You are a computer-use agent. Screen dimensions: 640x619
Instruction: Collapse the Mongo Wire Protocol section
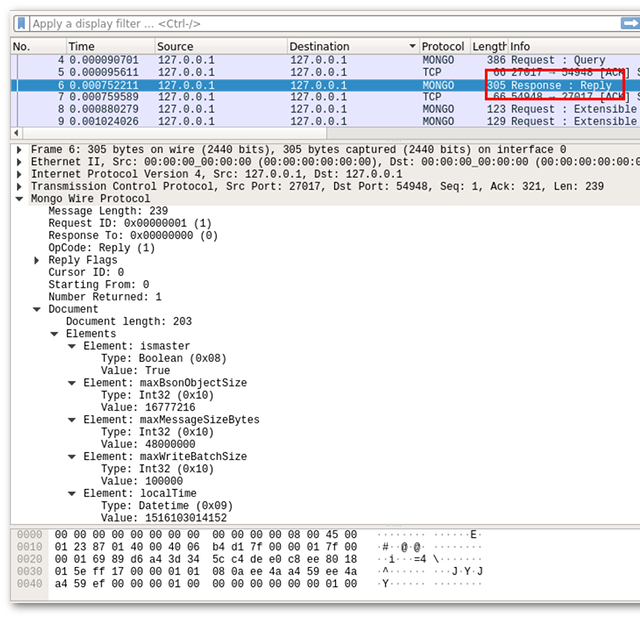point(22,199)
